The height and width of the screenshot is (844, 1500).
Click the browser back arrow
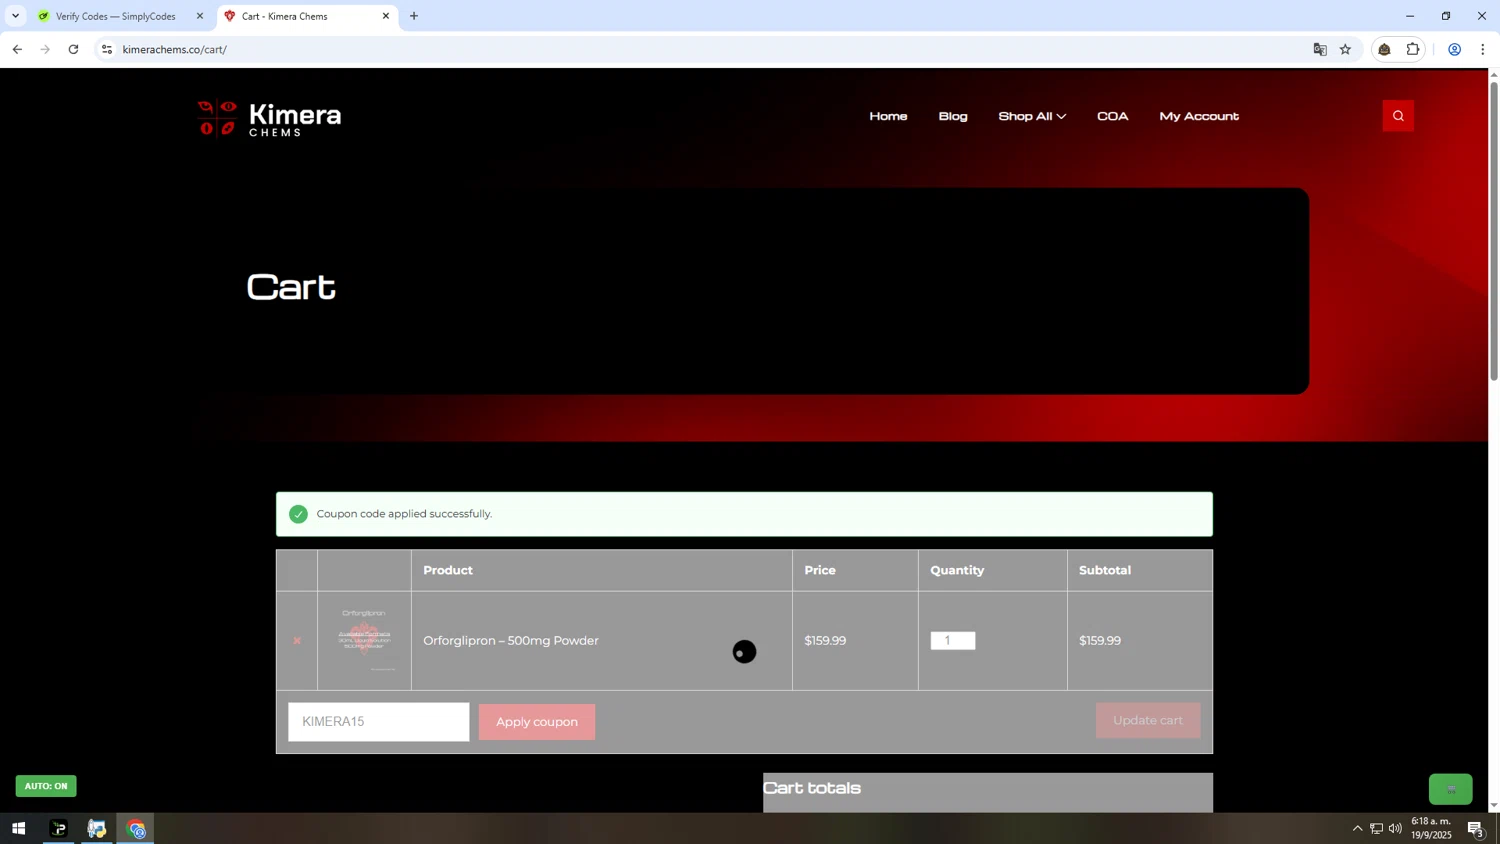(17, 49)
